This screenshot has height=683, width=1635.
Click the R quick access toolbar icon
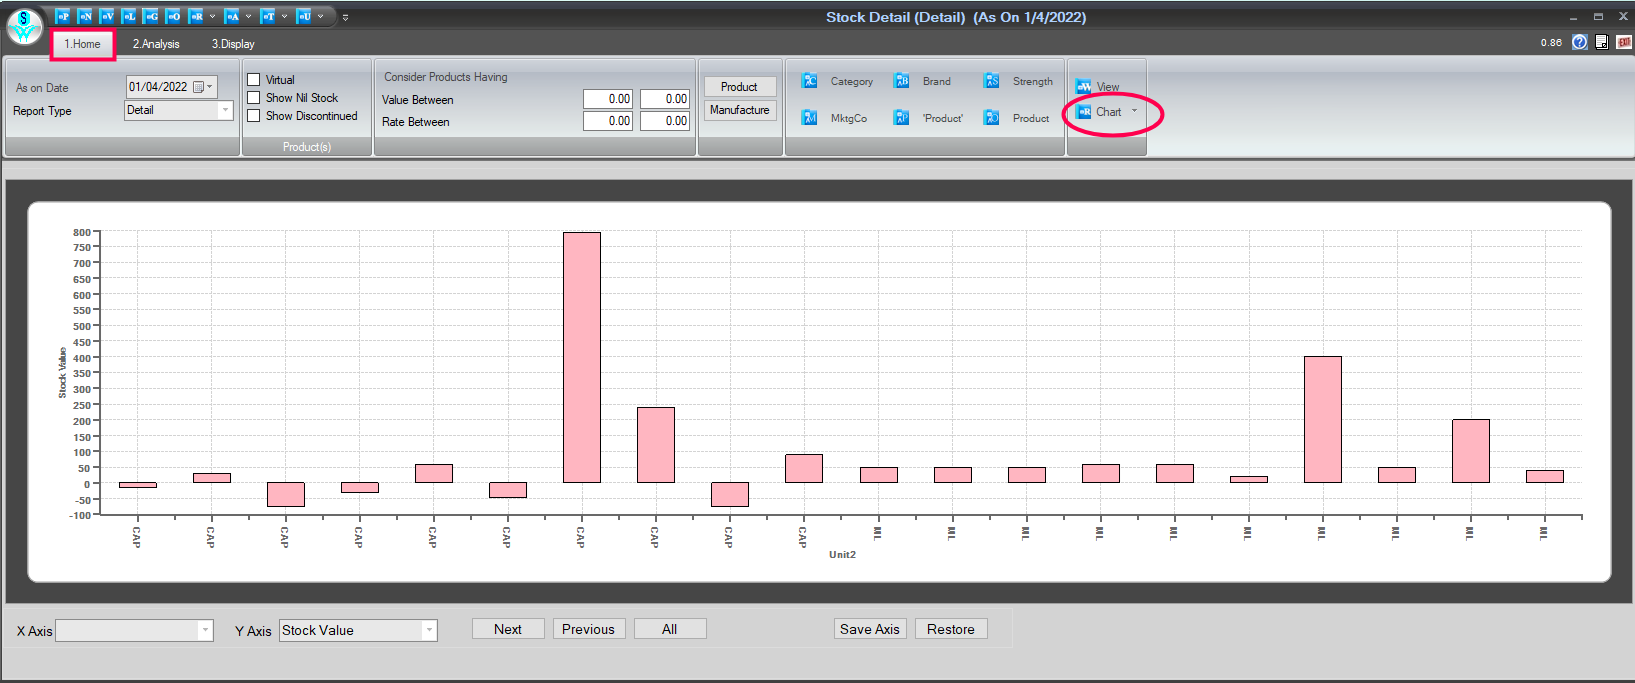pos(196,16)
